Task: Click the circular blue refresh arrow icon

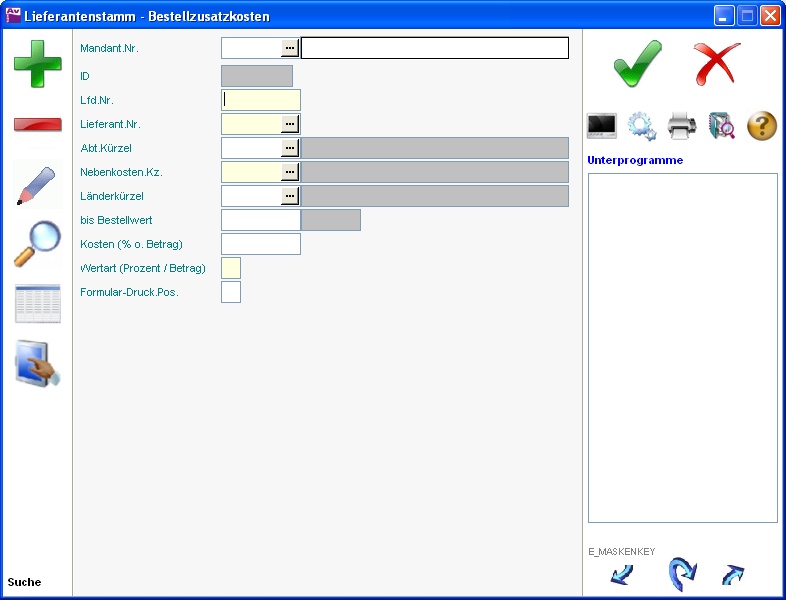Action: 681,574
